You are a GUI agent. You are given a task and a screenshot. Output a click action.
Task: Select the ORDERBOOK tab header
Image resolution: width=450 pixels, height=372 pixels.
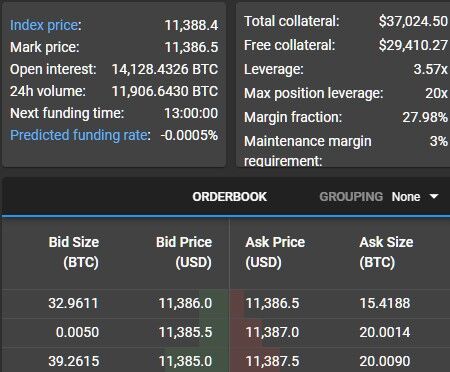pos(229,197)
